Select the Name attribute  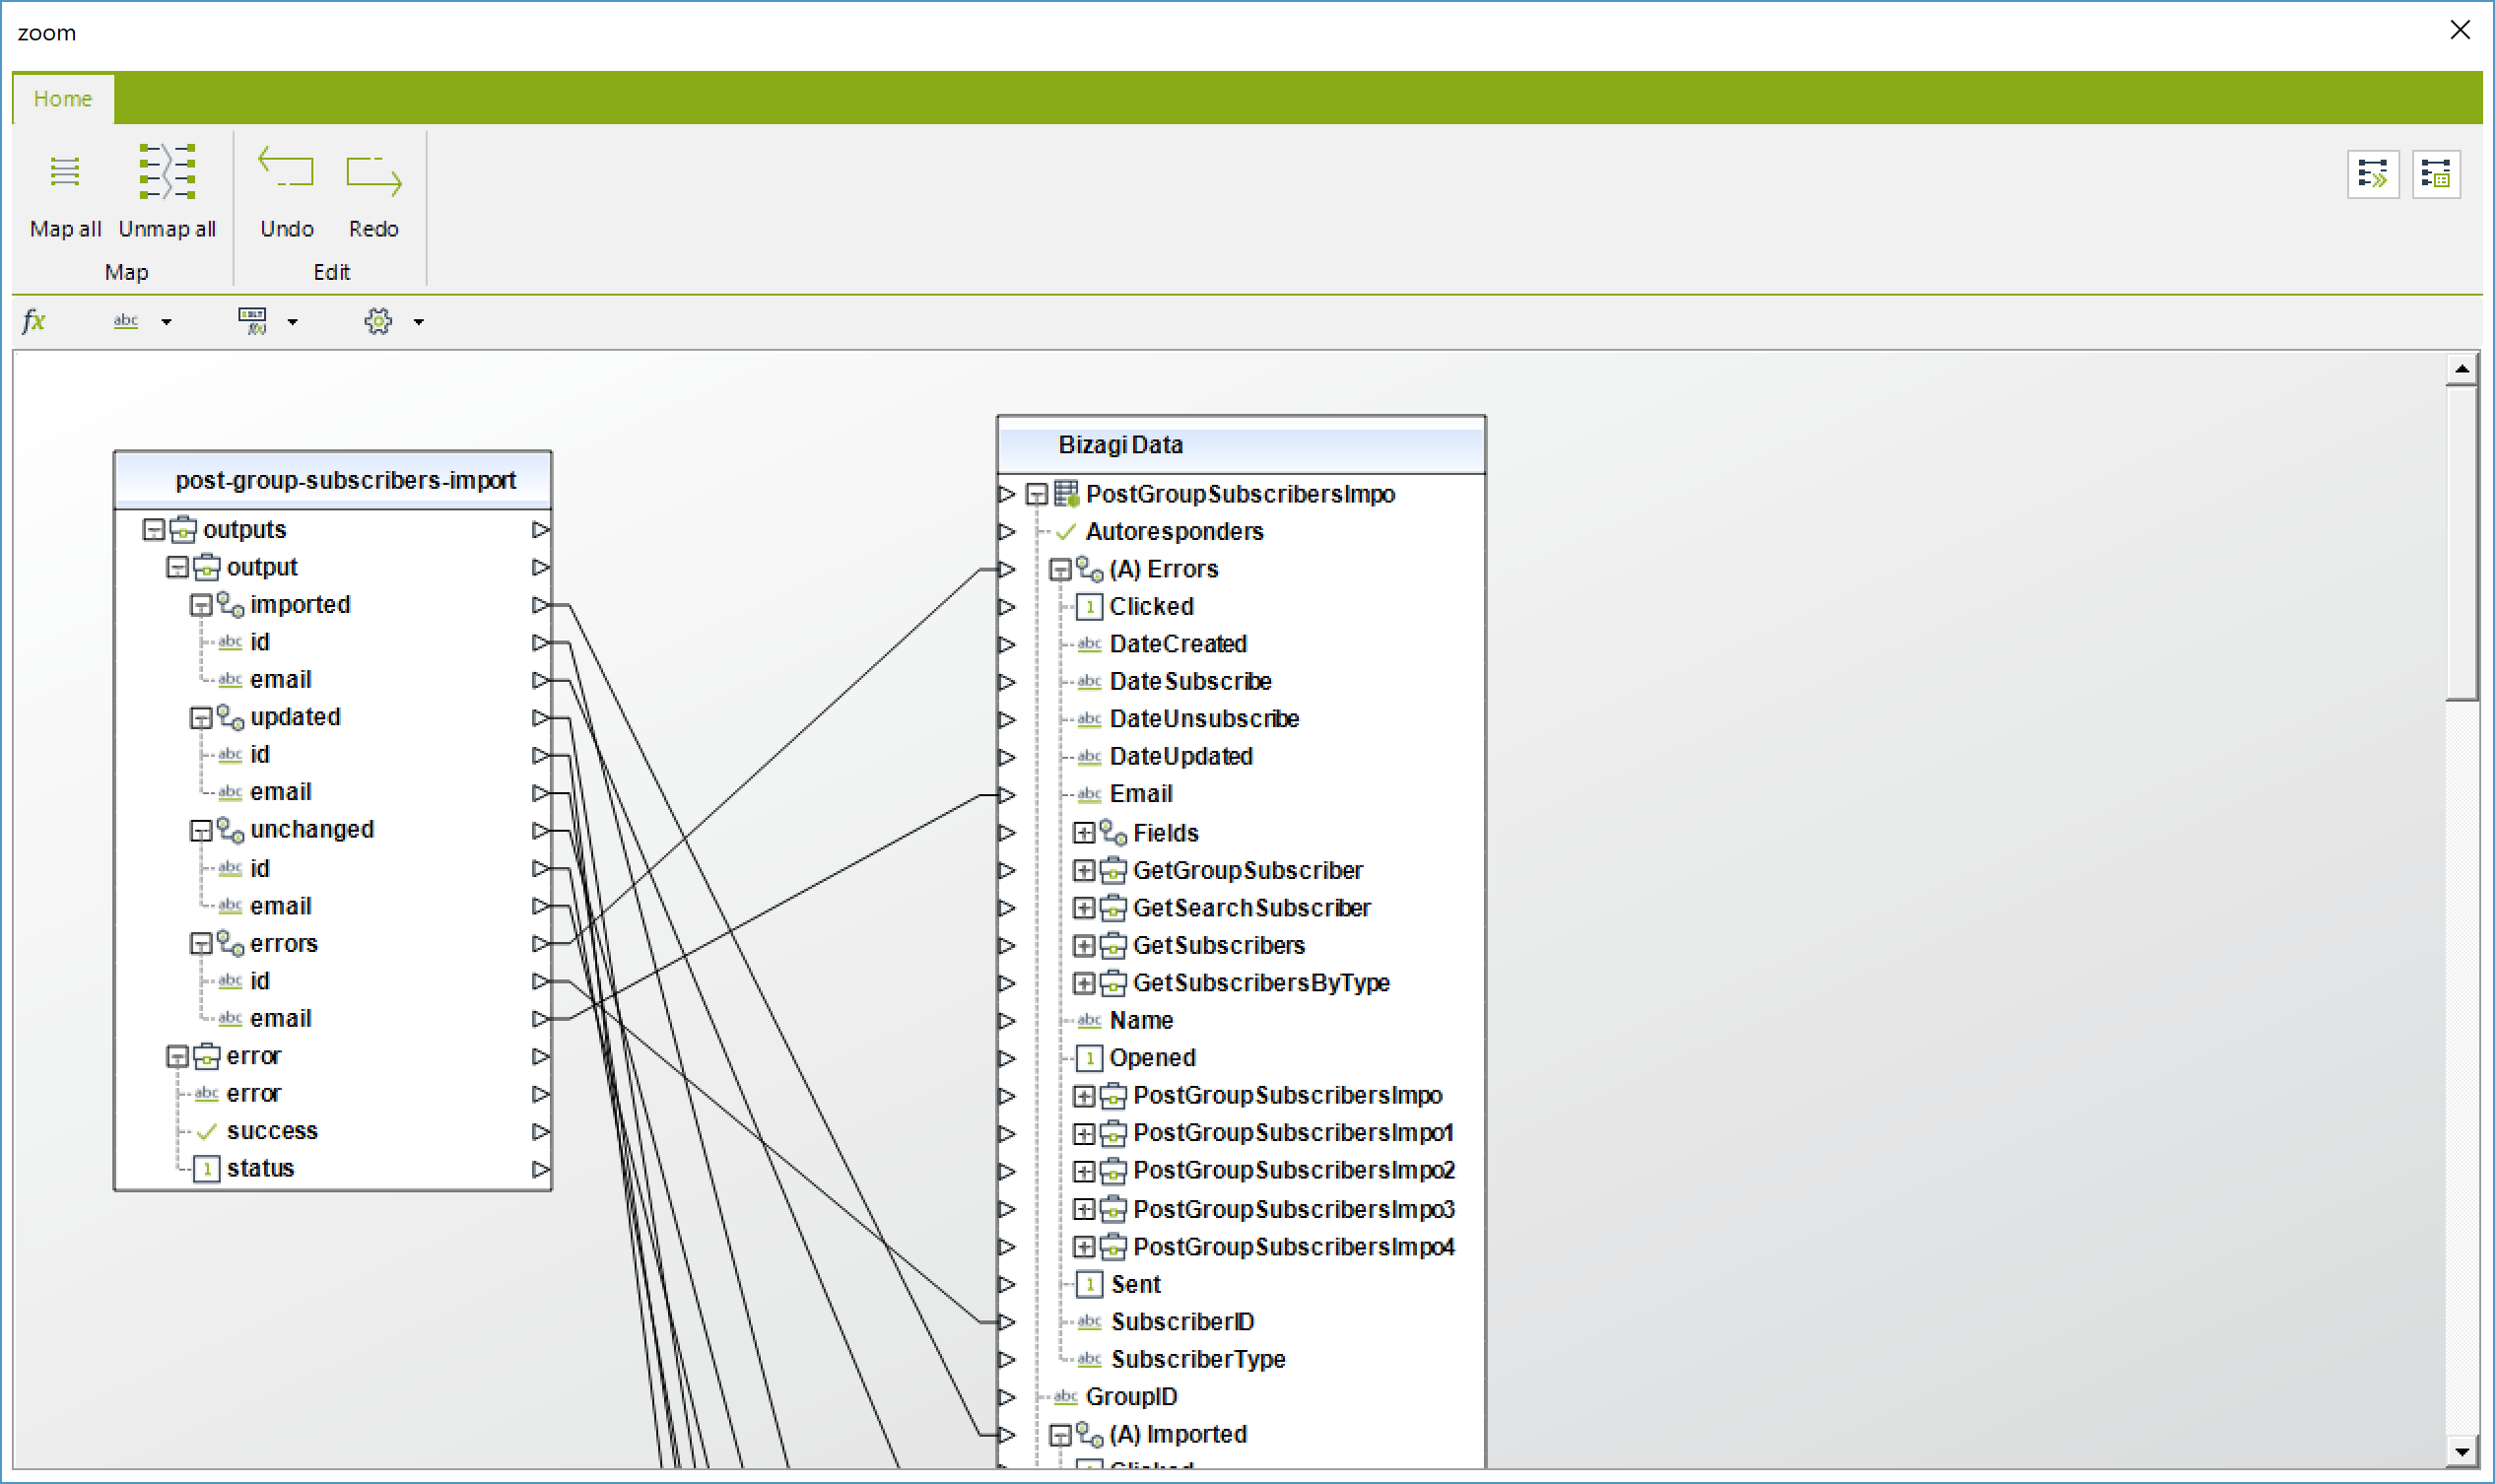pos(1141,1021)
